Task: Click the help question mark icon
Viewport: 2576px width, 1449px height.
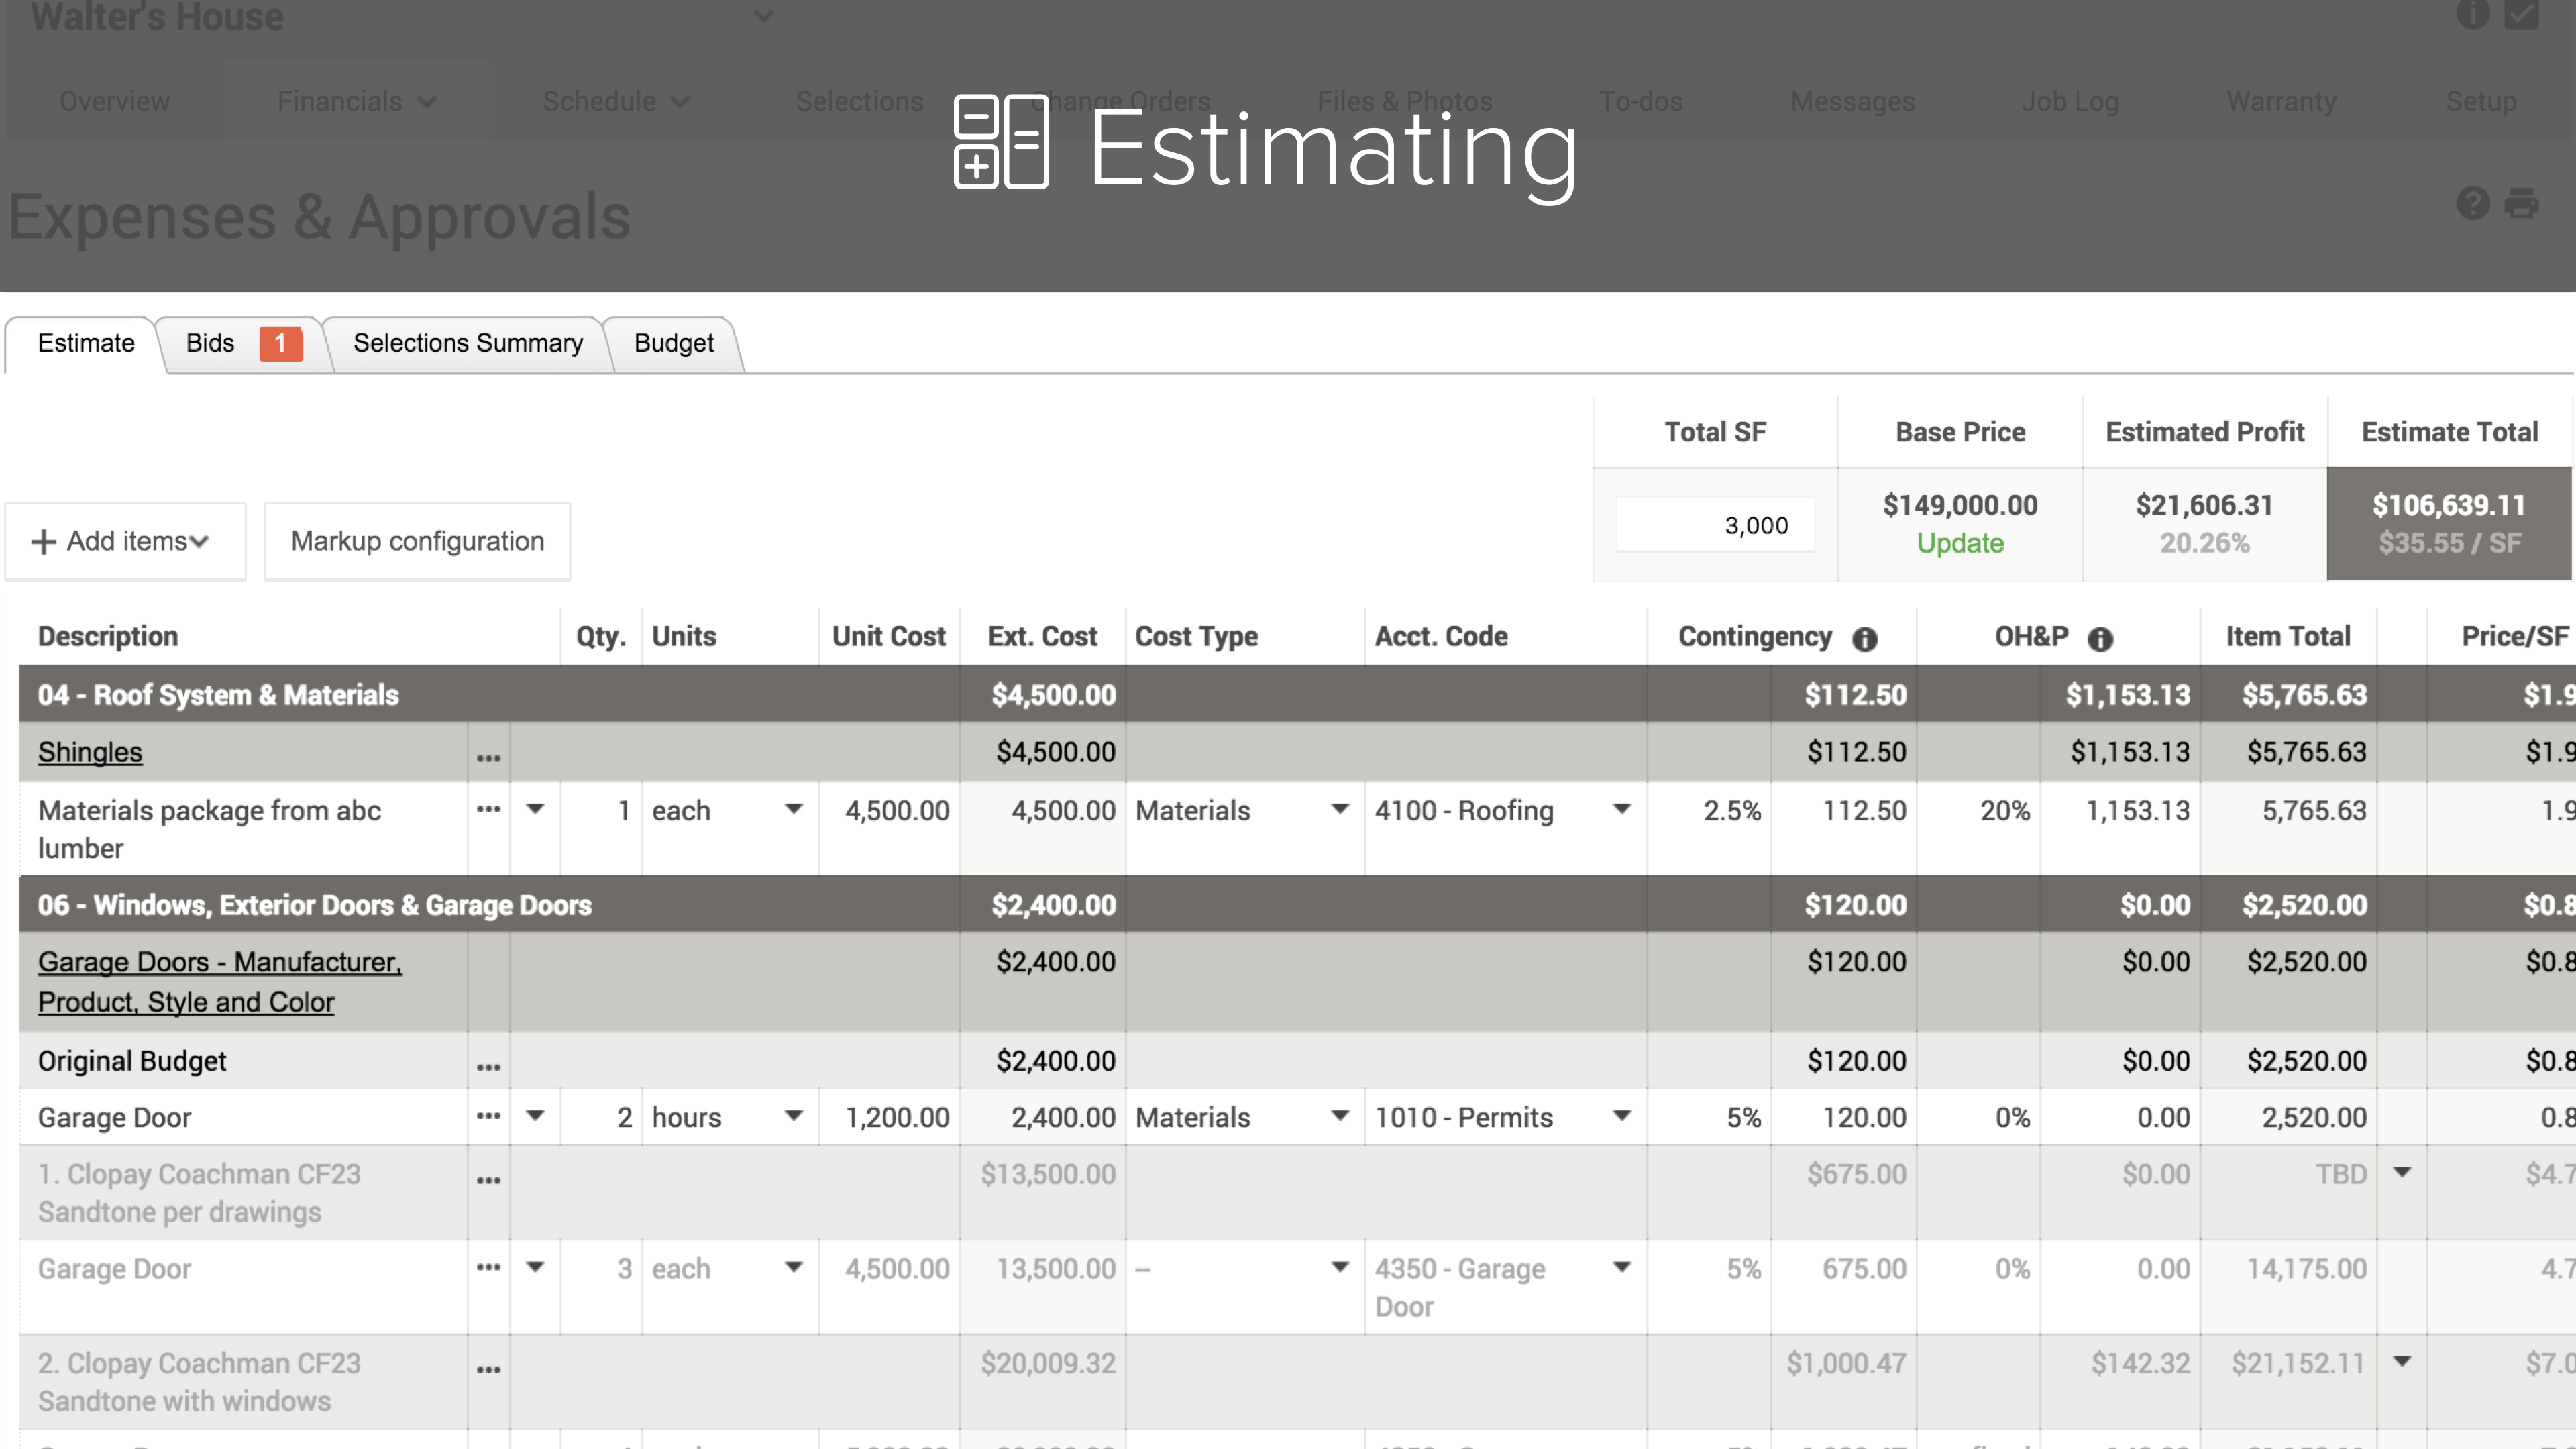Action: 2473,203
